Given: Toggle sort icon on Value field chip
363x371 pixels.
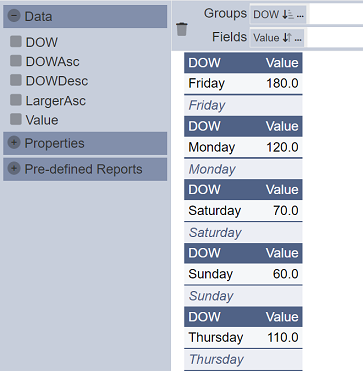Looking at the screenshot, I should (287, 38).
